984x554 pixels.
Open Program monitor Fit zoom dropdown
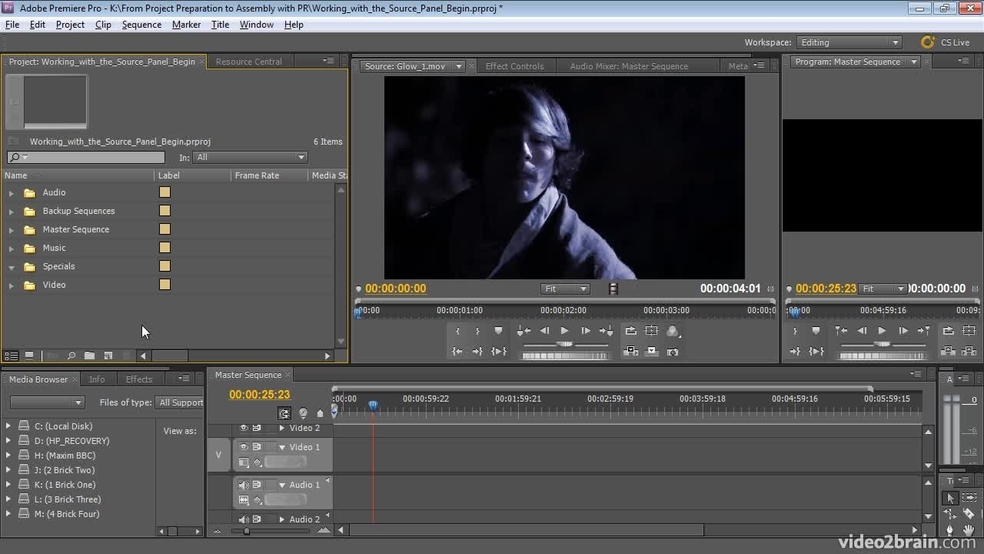click(882, 289)
